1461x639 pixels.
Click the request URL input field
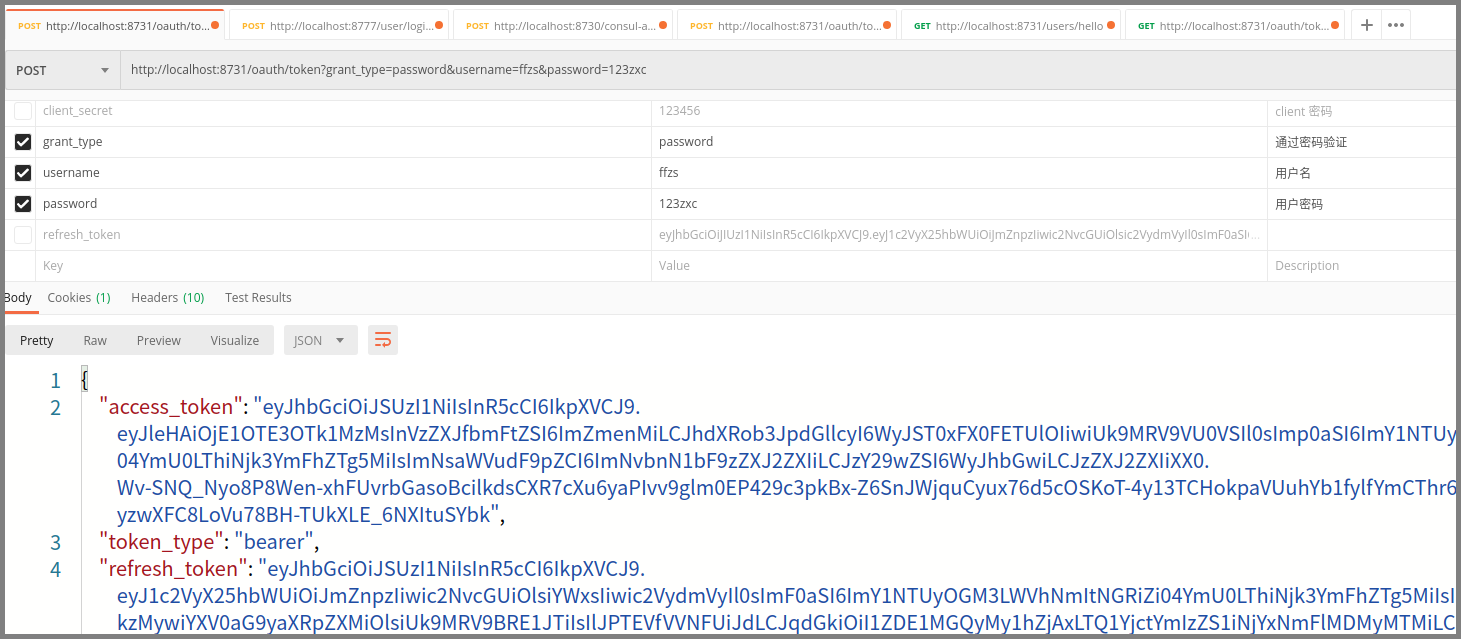click(x=788, y=70)
